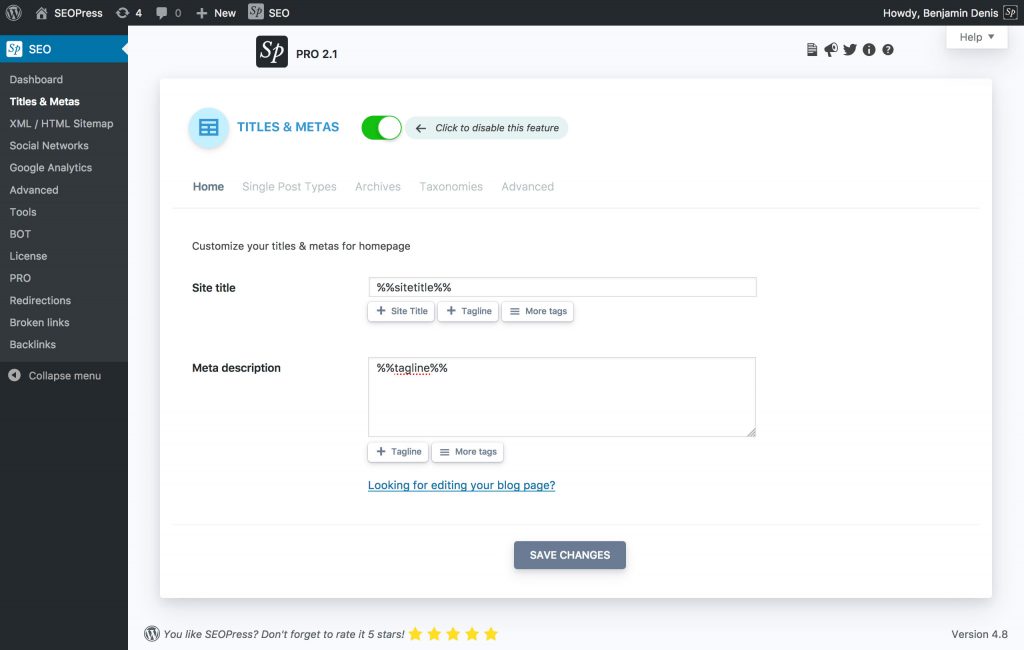1024x650 pixels.
Task: Open the SEO admin bar menu
Action: click(x=268, y=12)
